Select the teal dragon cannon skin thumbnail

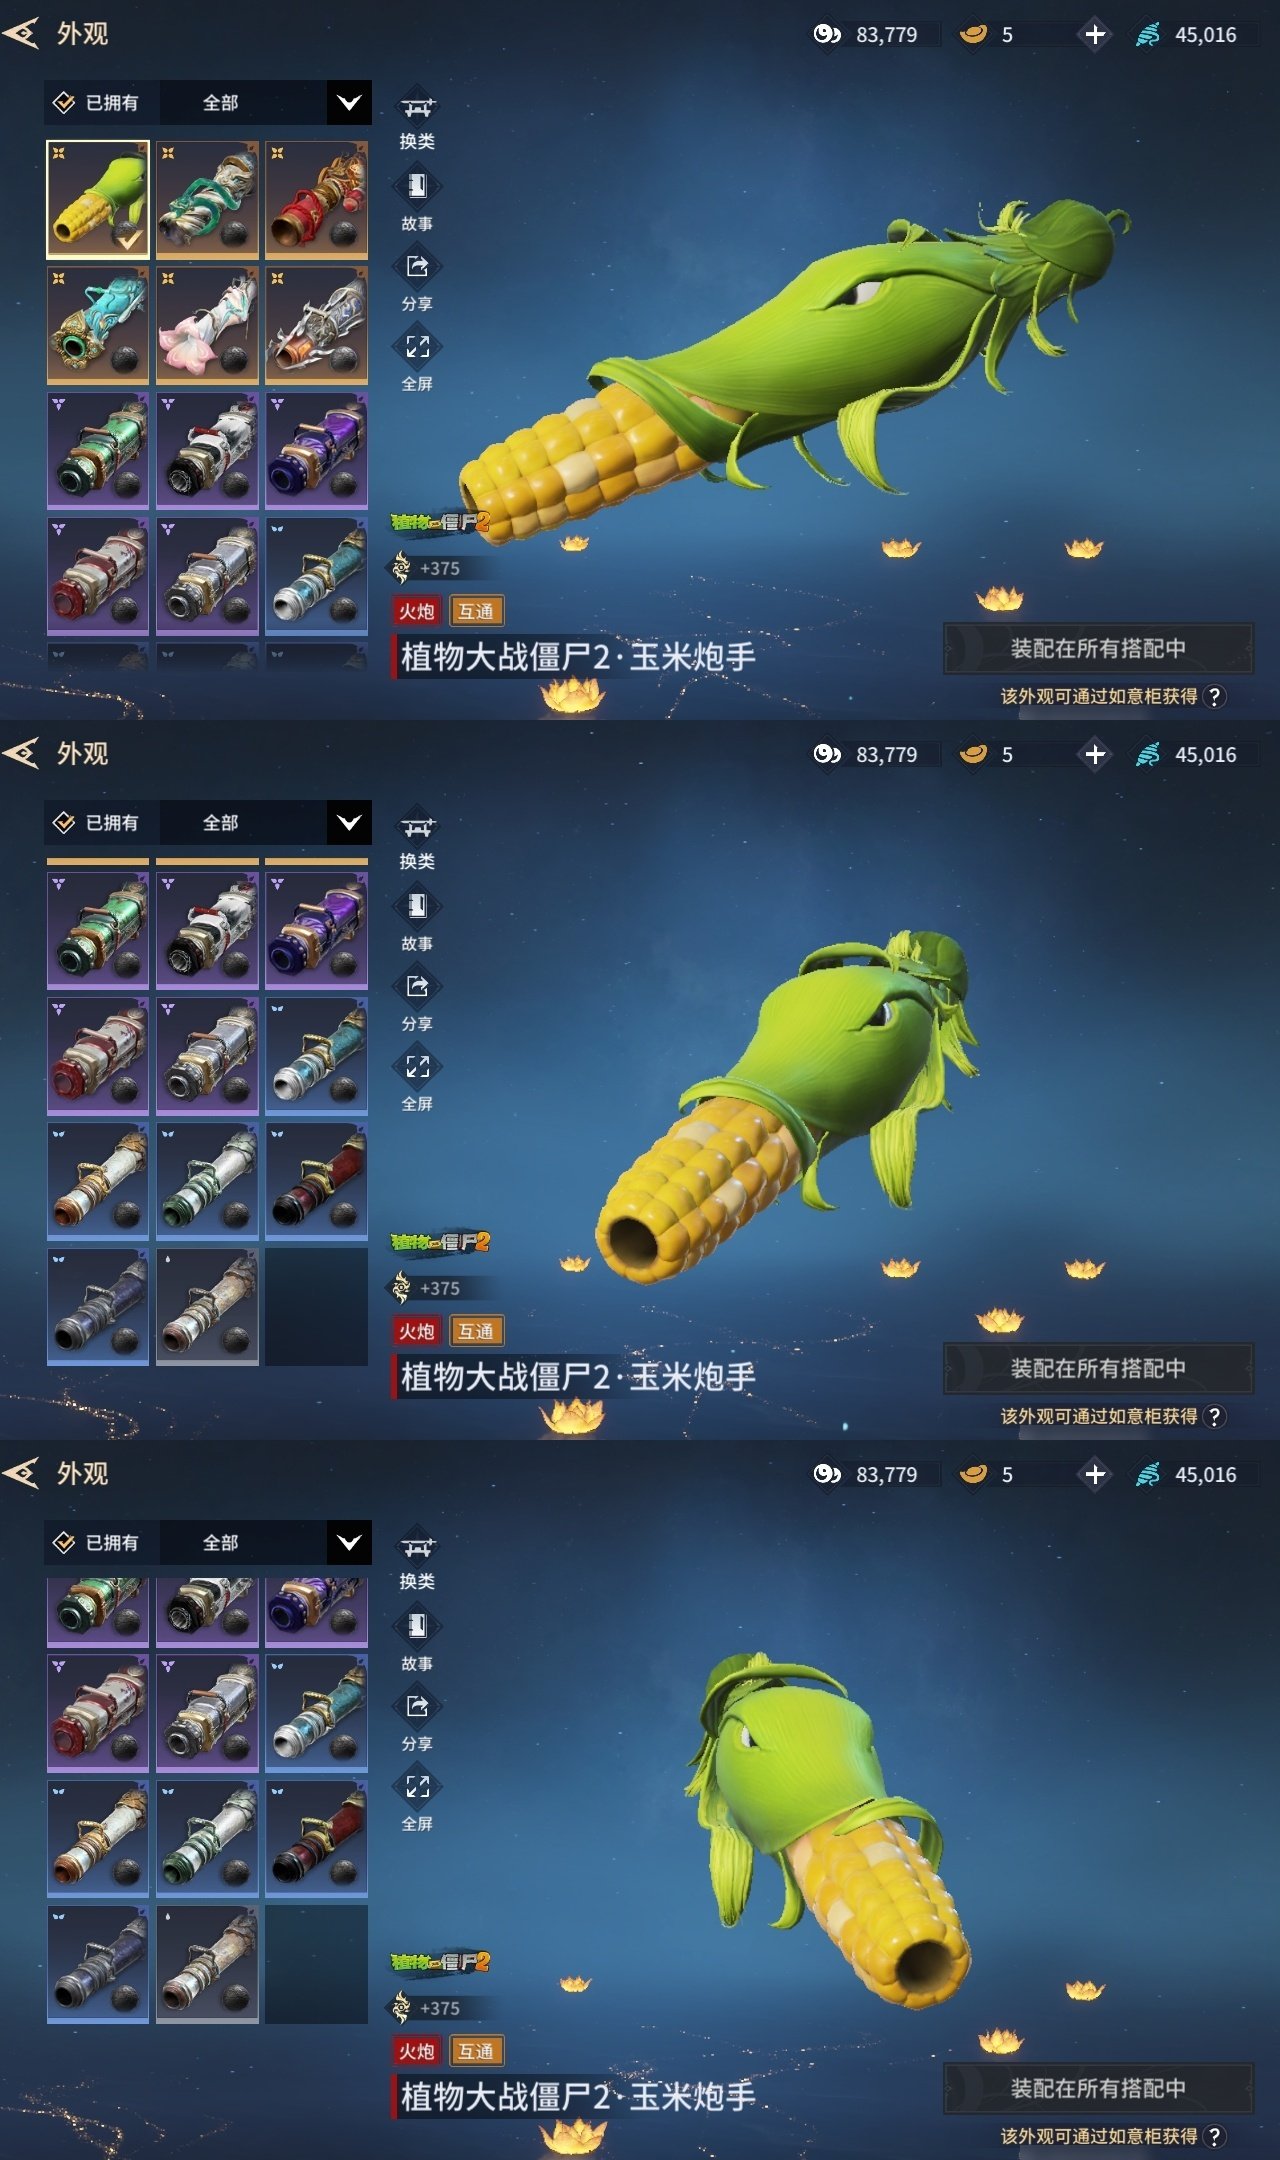click(x=98, y=325)
